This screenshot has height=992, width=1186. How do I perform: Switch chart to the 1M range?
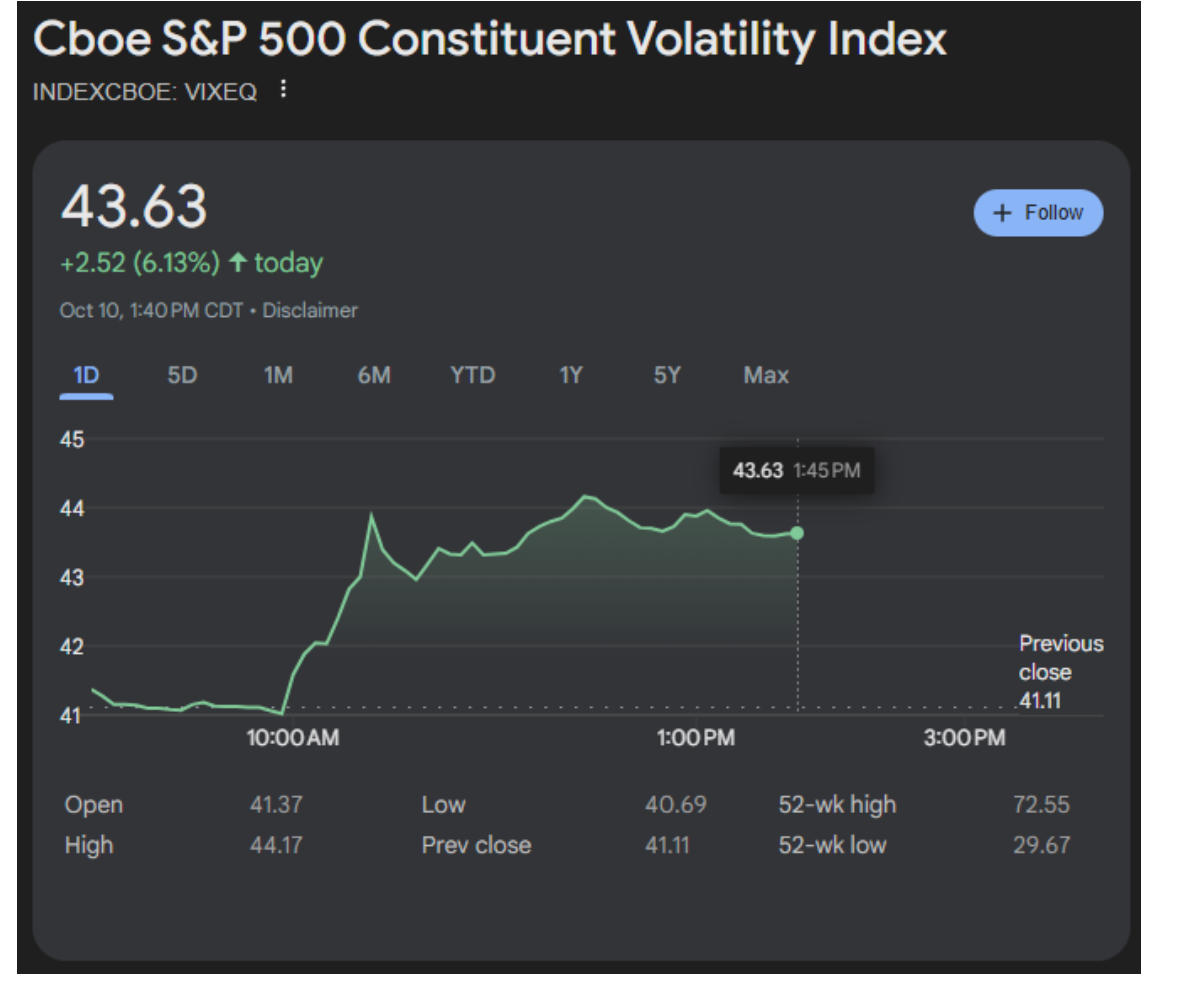278,376
